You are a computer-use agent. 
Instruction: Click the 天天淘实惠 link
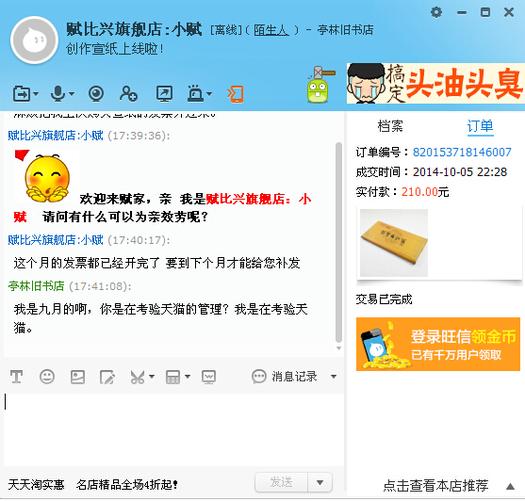tap(36, 485)
